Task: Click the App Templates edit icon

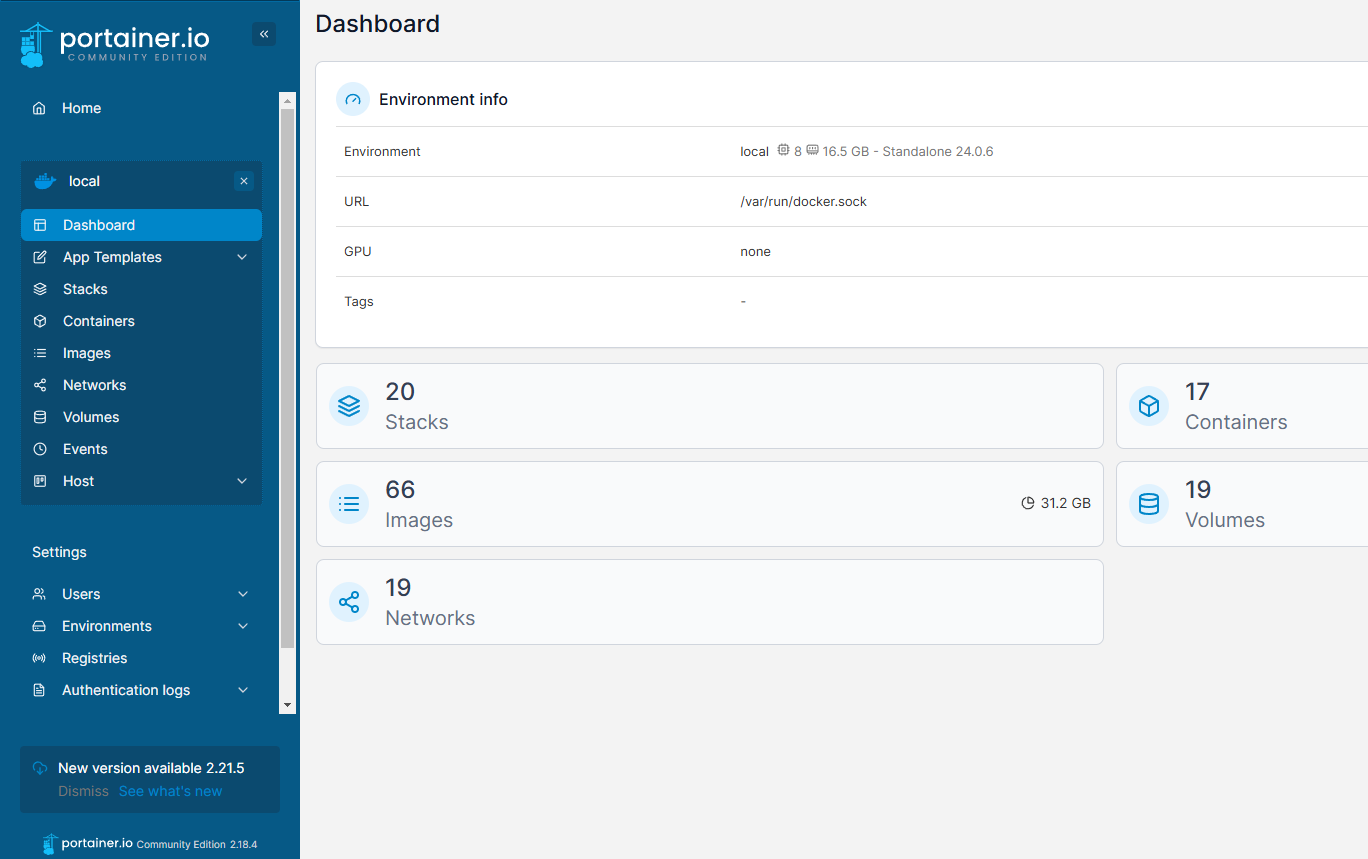Action: coord(40,257)
